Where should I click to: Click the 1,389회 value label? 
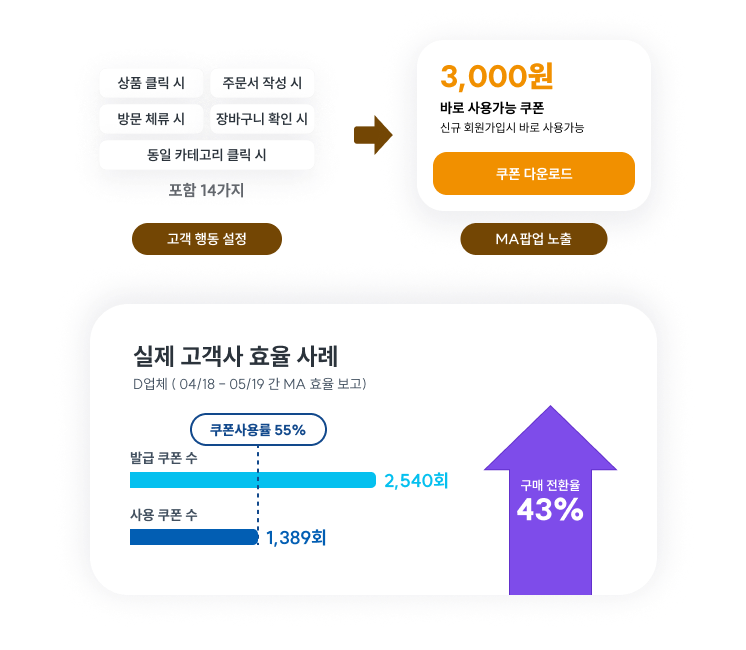[296, 538]
